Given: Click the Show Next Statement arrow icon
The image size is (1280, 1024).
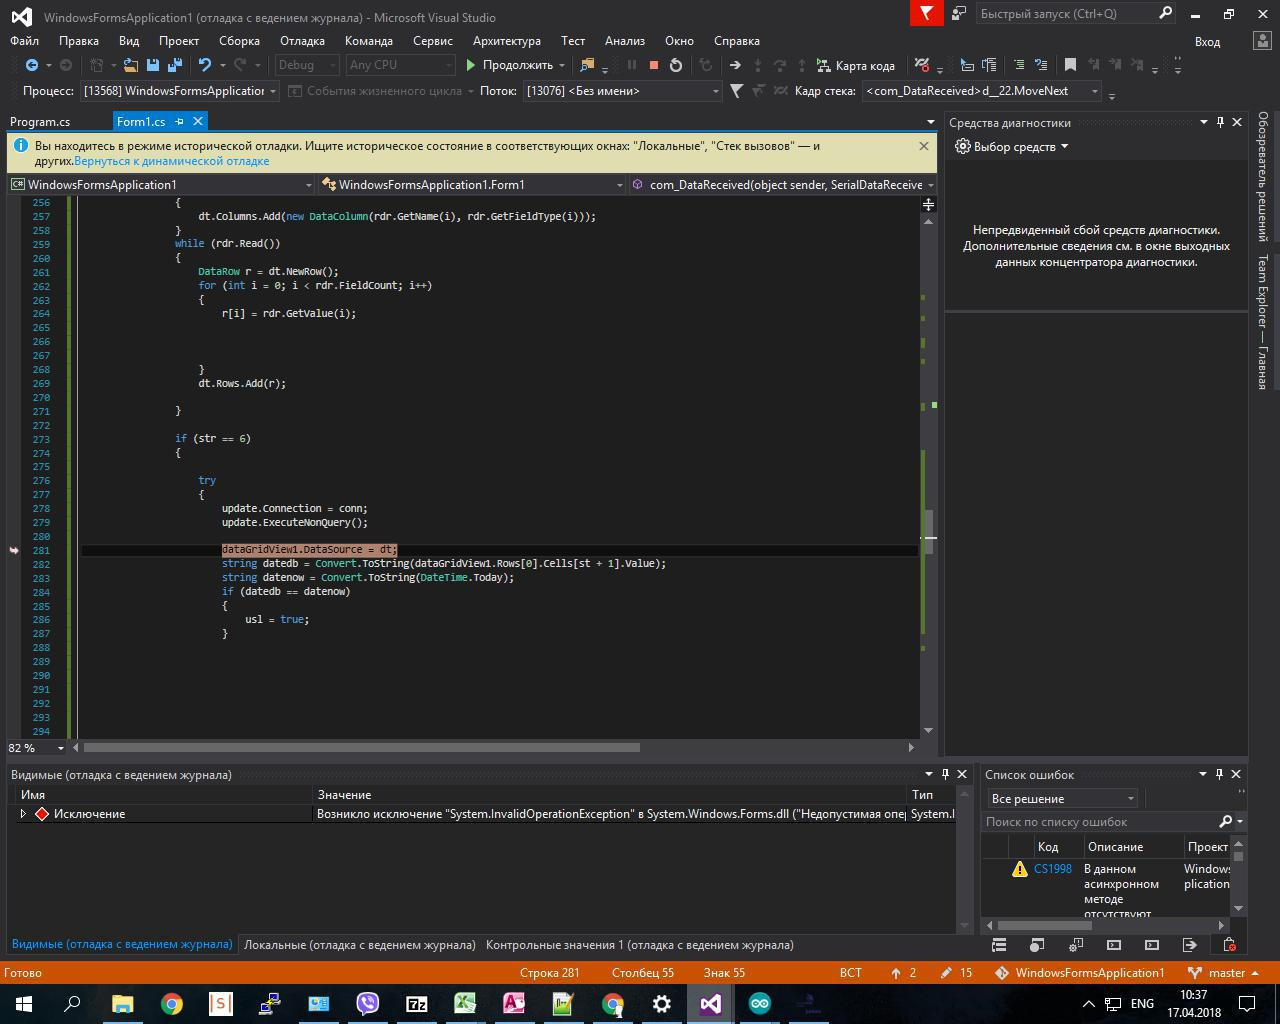Looking at the screenshot, I should click(735, 65).
